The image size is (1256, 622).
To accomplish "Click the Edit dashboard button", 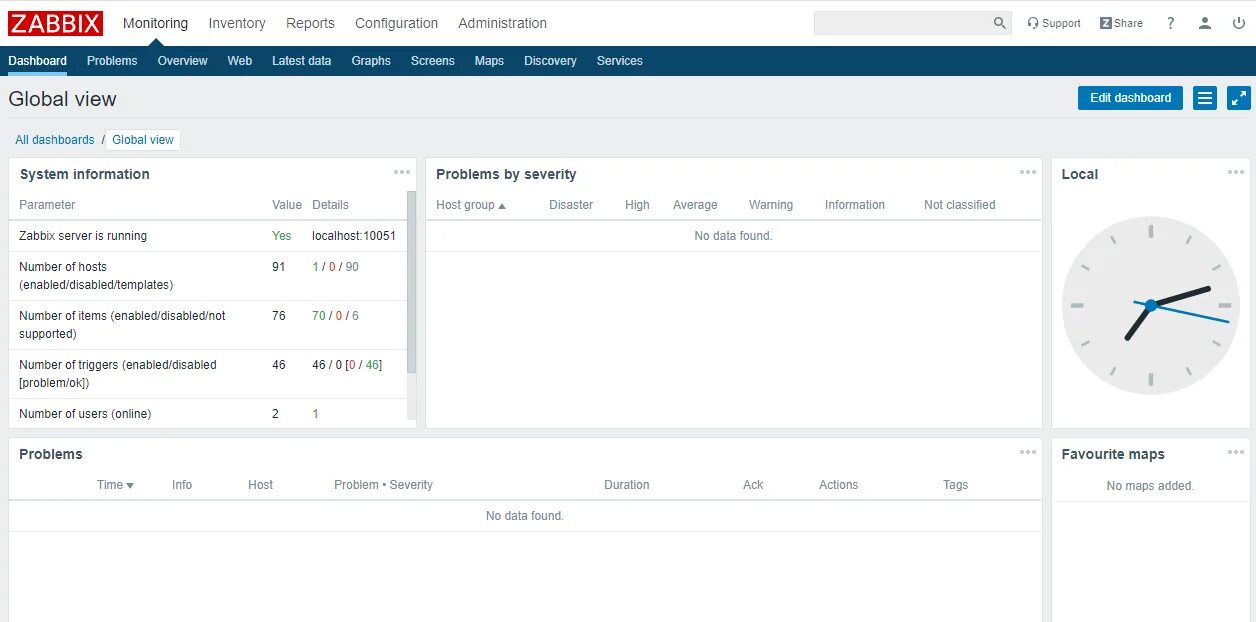I will tap(1130, 98).
